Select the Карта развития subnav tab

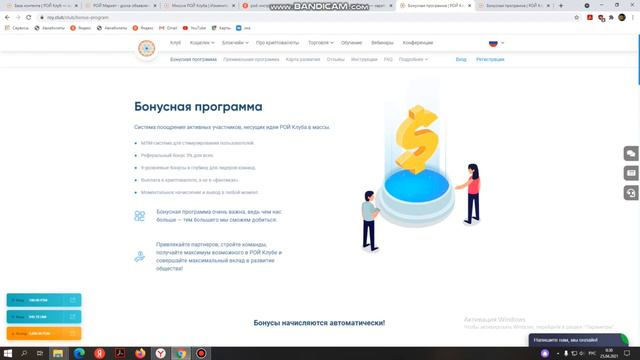(x=303, y=60)
